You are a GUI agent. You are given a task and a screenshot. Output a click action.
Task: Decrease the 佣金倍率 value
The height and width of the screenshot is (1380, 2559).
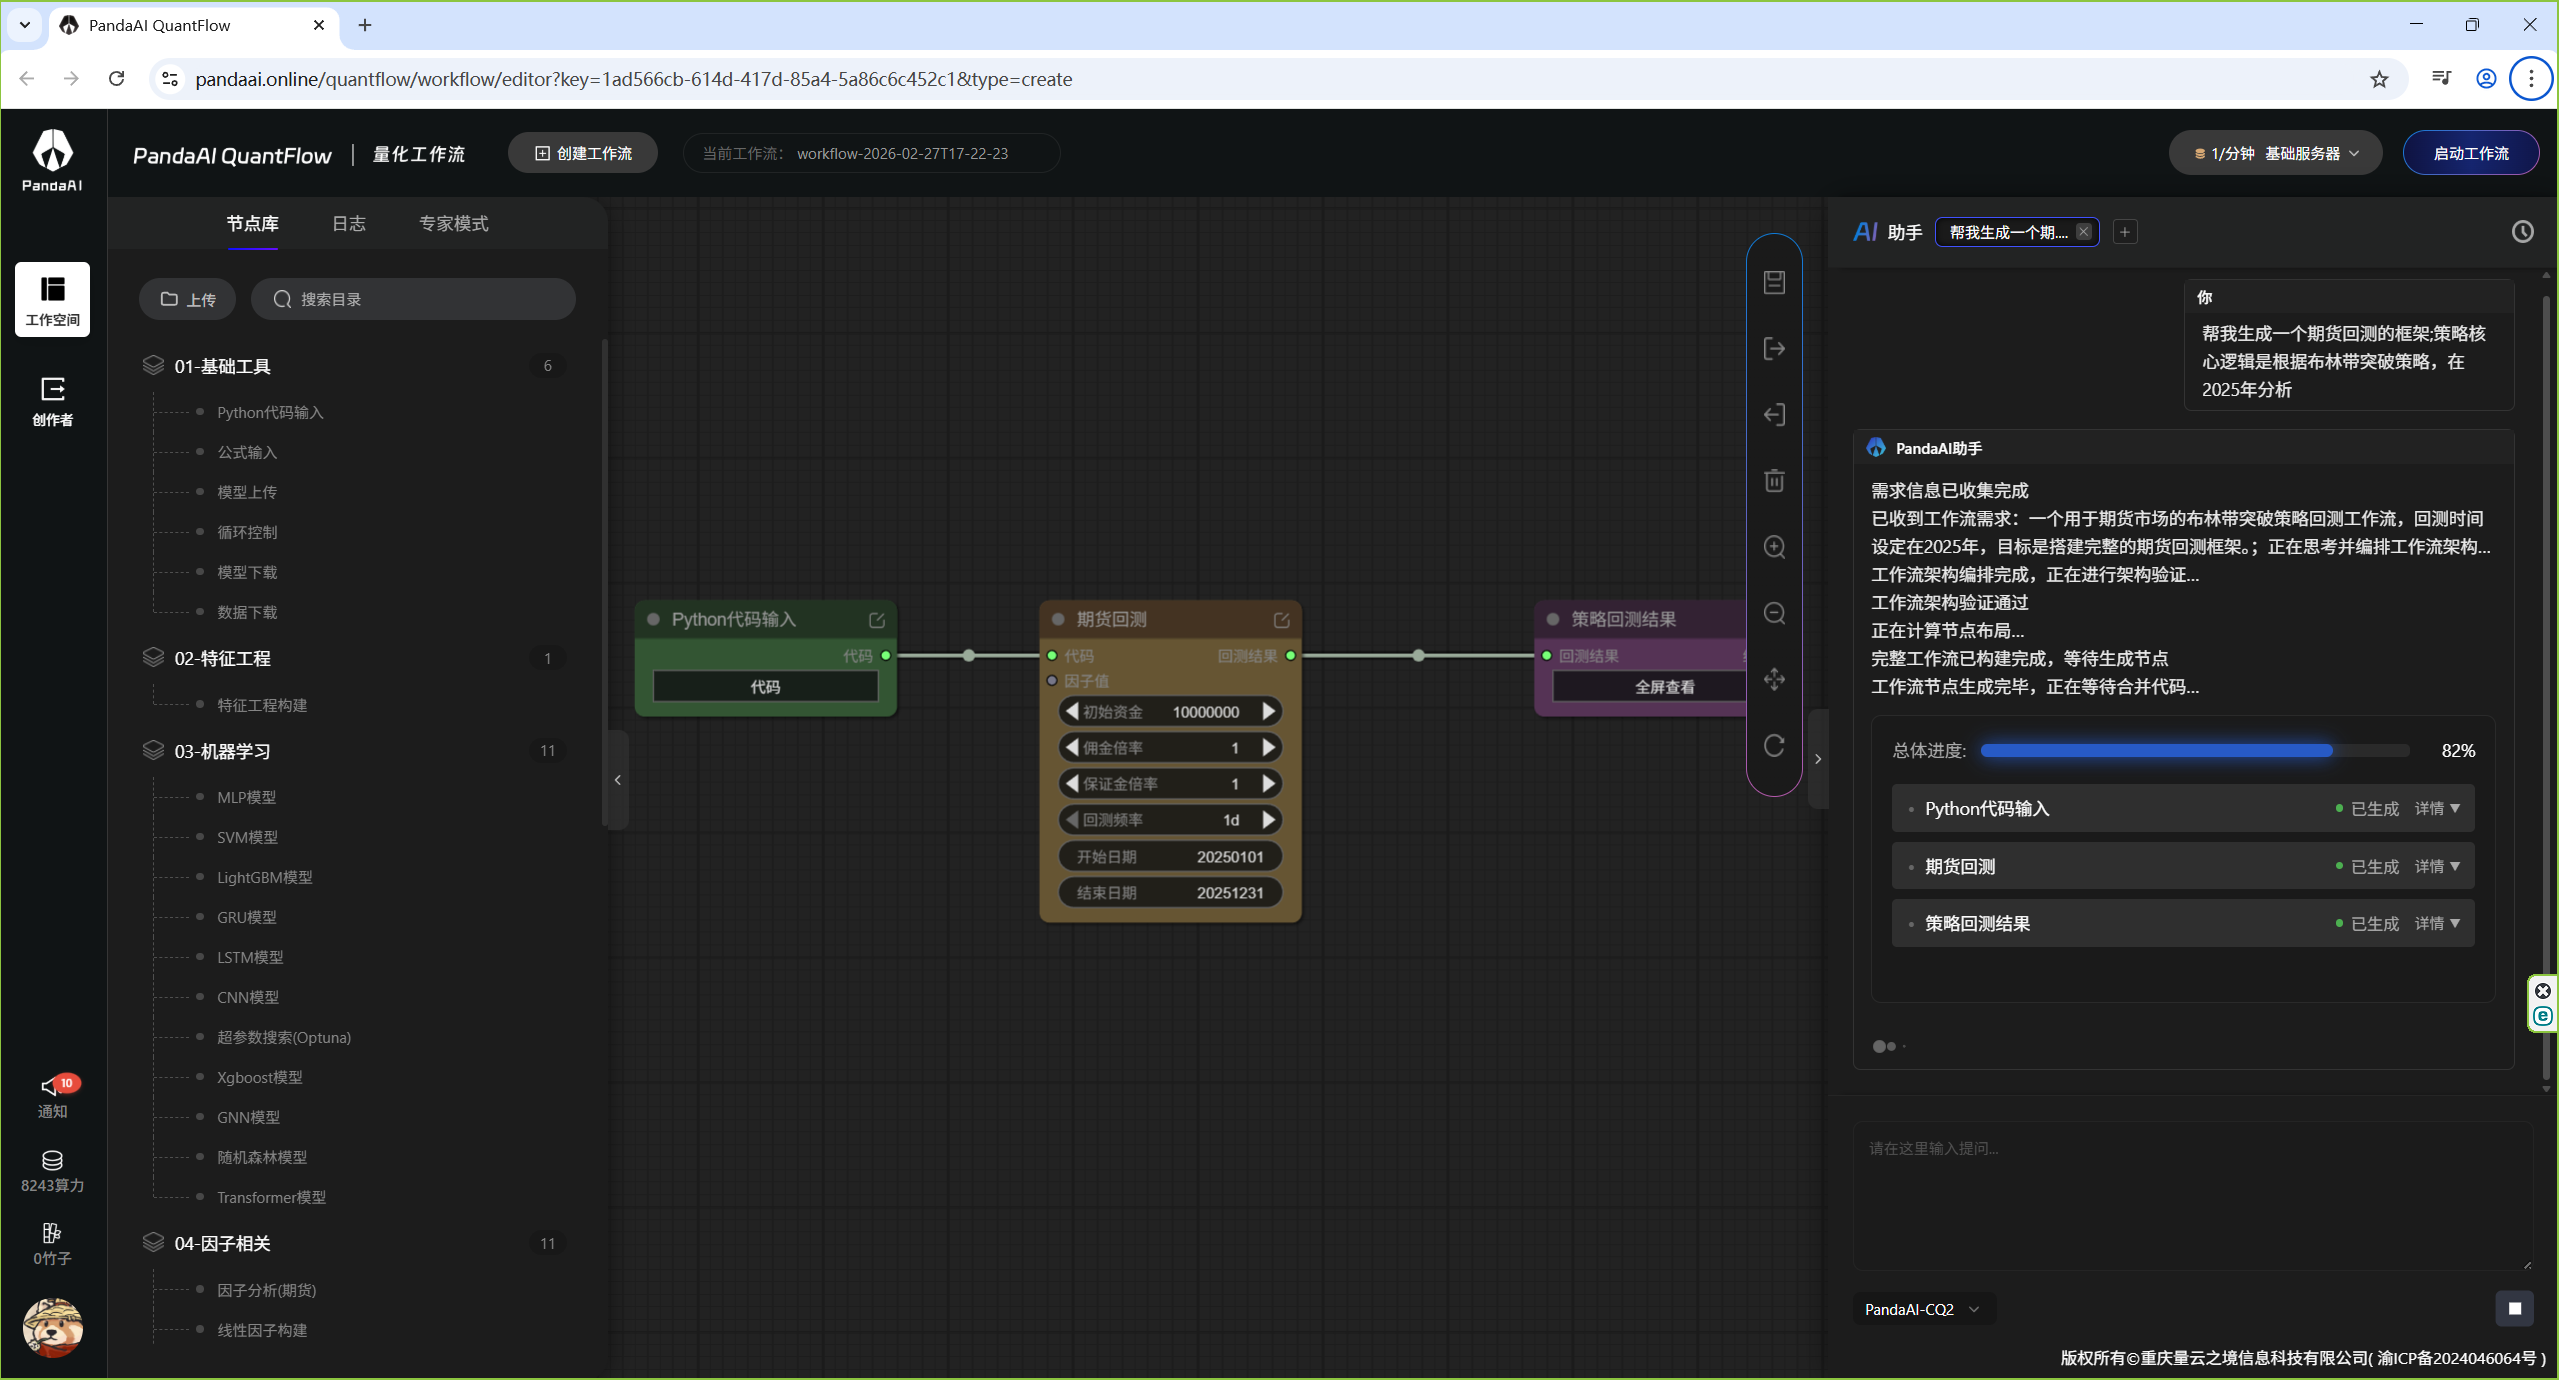pos(1072,748)
